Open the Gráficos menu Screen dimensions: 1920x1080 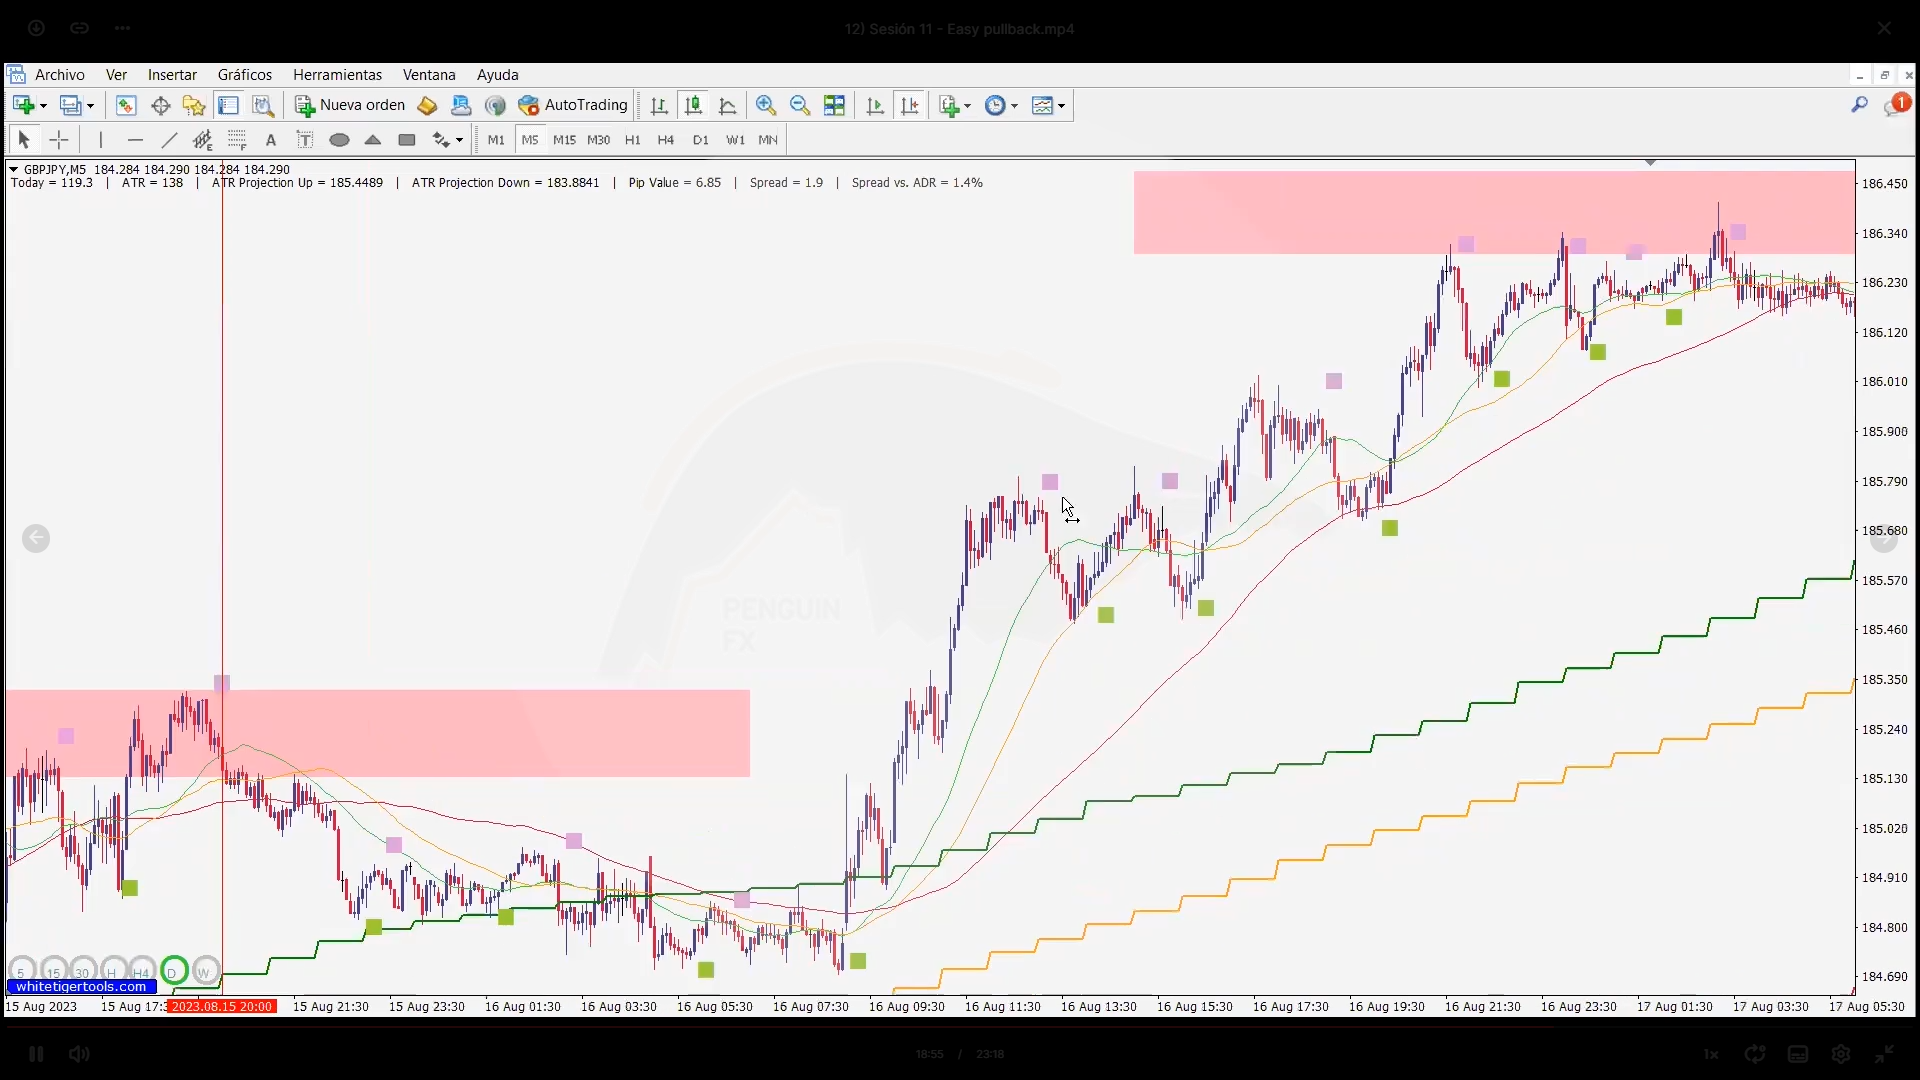(x=245, y=75)
